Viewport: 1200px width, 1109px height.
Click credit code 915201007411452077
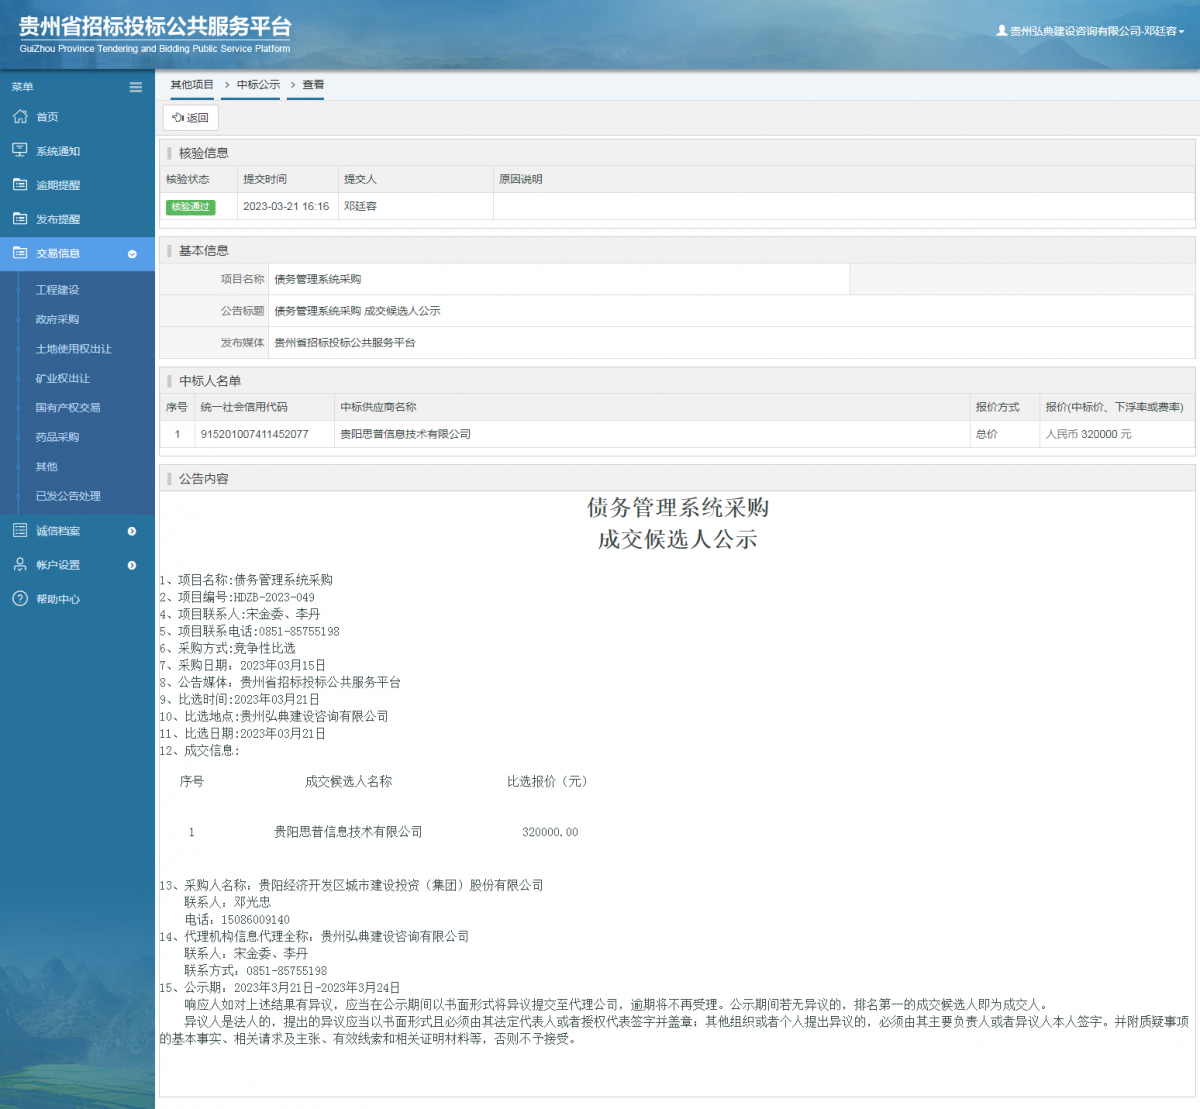tap(254, 434)
